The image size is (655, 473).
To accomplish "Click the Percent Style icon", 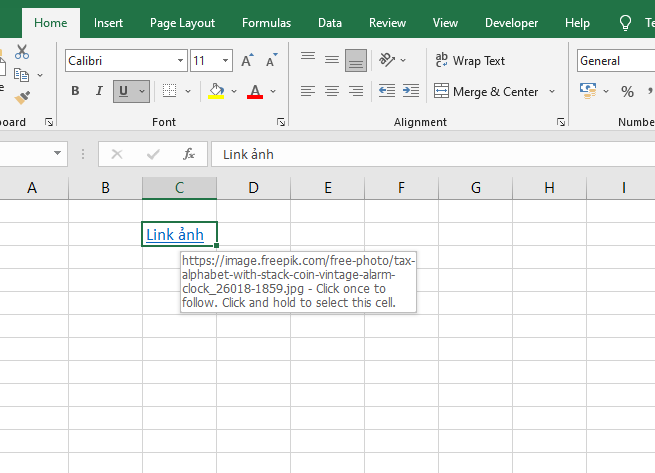I will click(627, 91).
